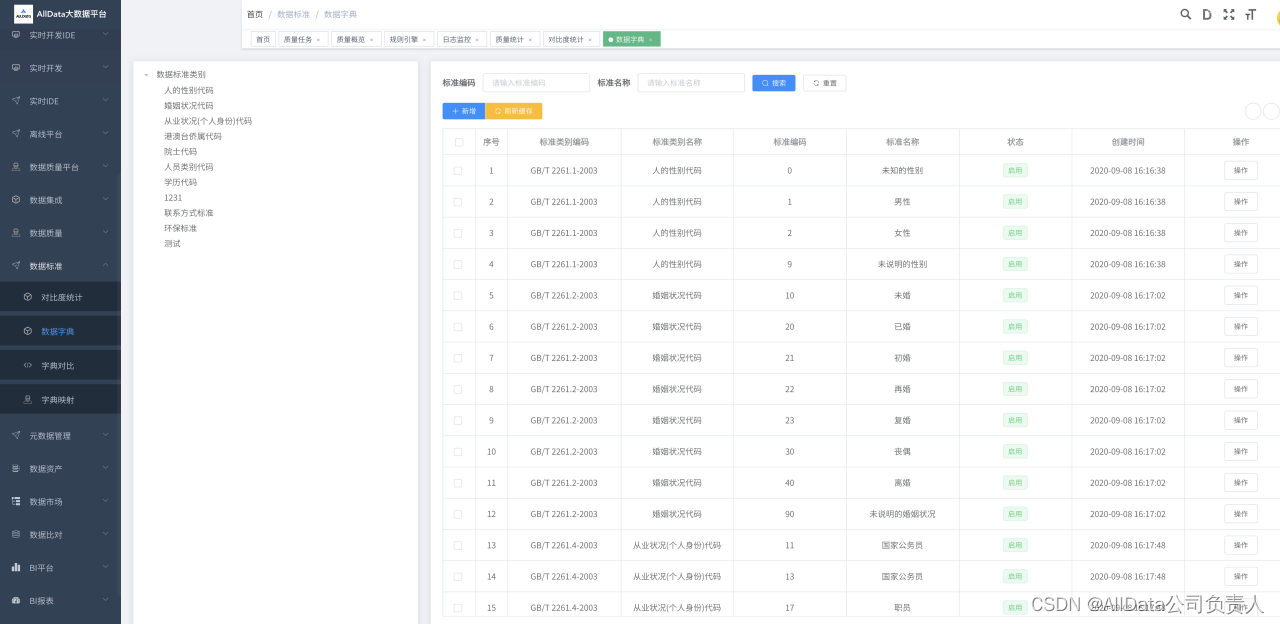Focus the 标准编码 input field

click(536, 83)
